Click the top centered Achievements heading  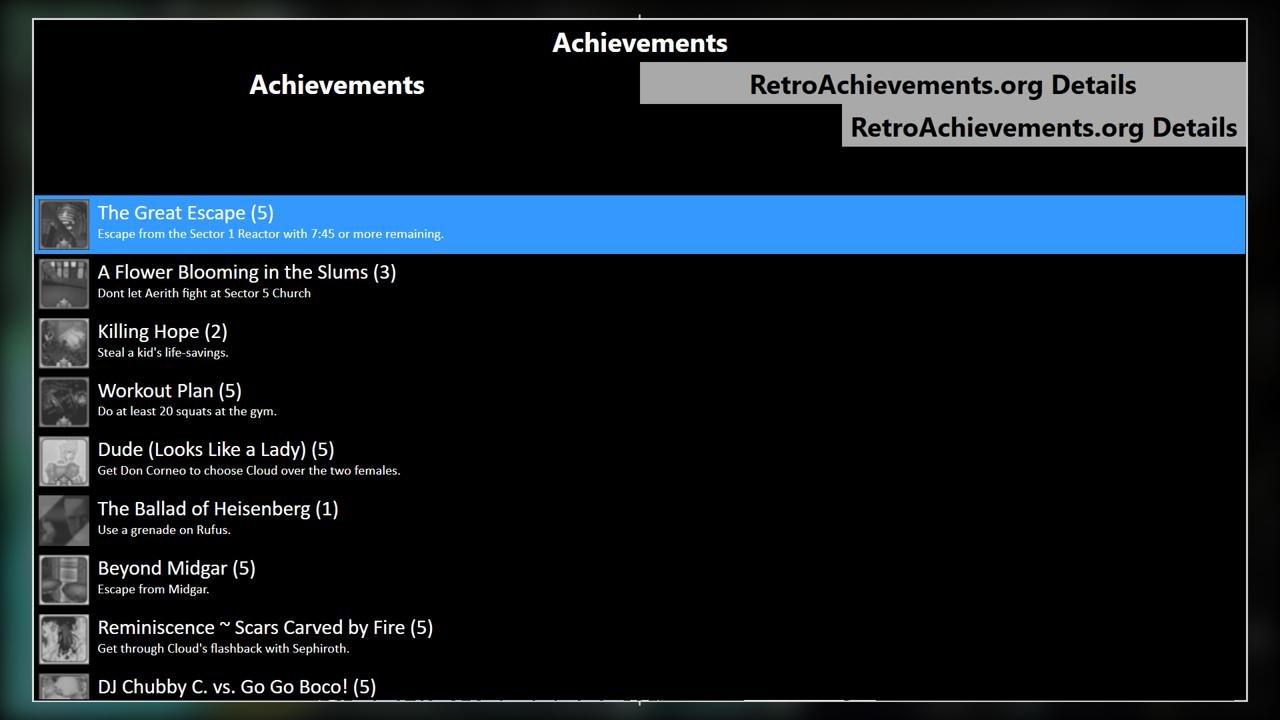pos(640,43)
